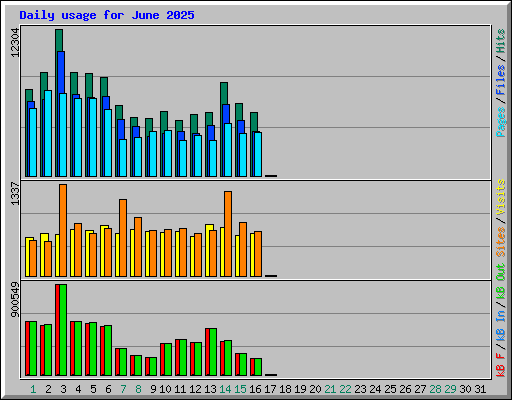Click day 11 on the x-axis
Screen dimensions: 512x400
coord(180,389)
